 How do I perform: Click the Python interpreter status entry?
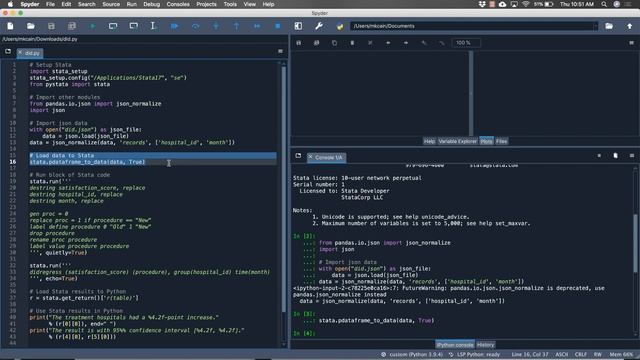point(412,355)
